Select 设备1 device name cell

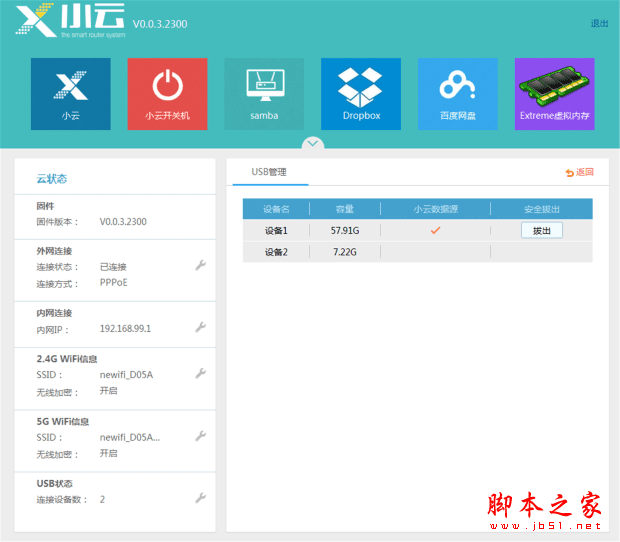[276, 230]
